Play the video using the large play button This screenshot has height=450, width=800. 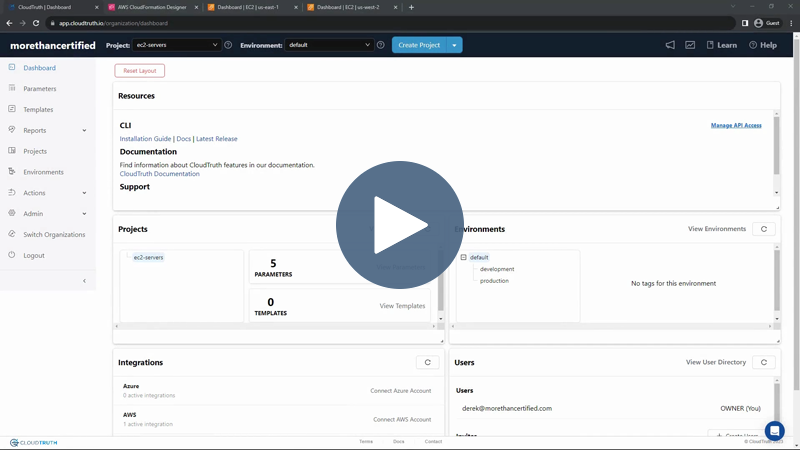[399, 225]
